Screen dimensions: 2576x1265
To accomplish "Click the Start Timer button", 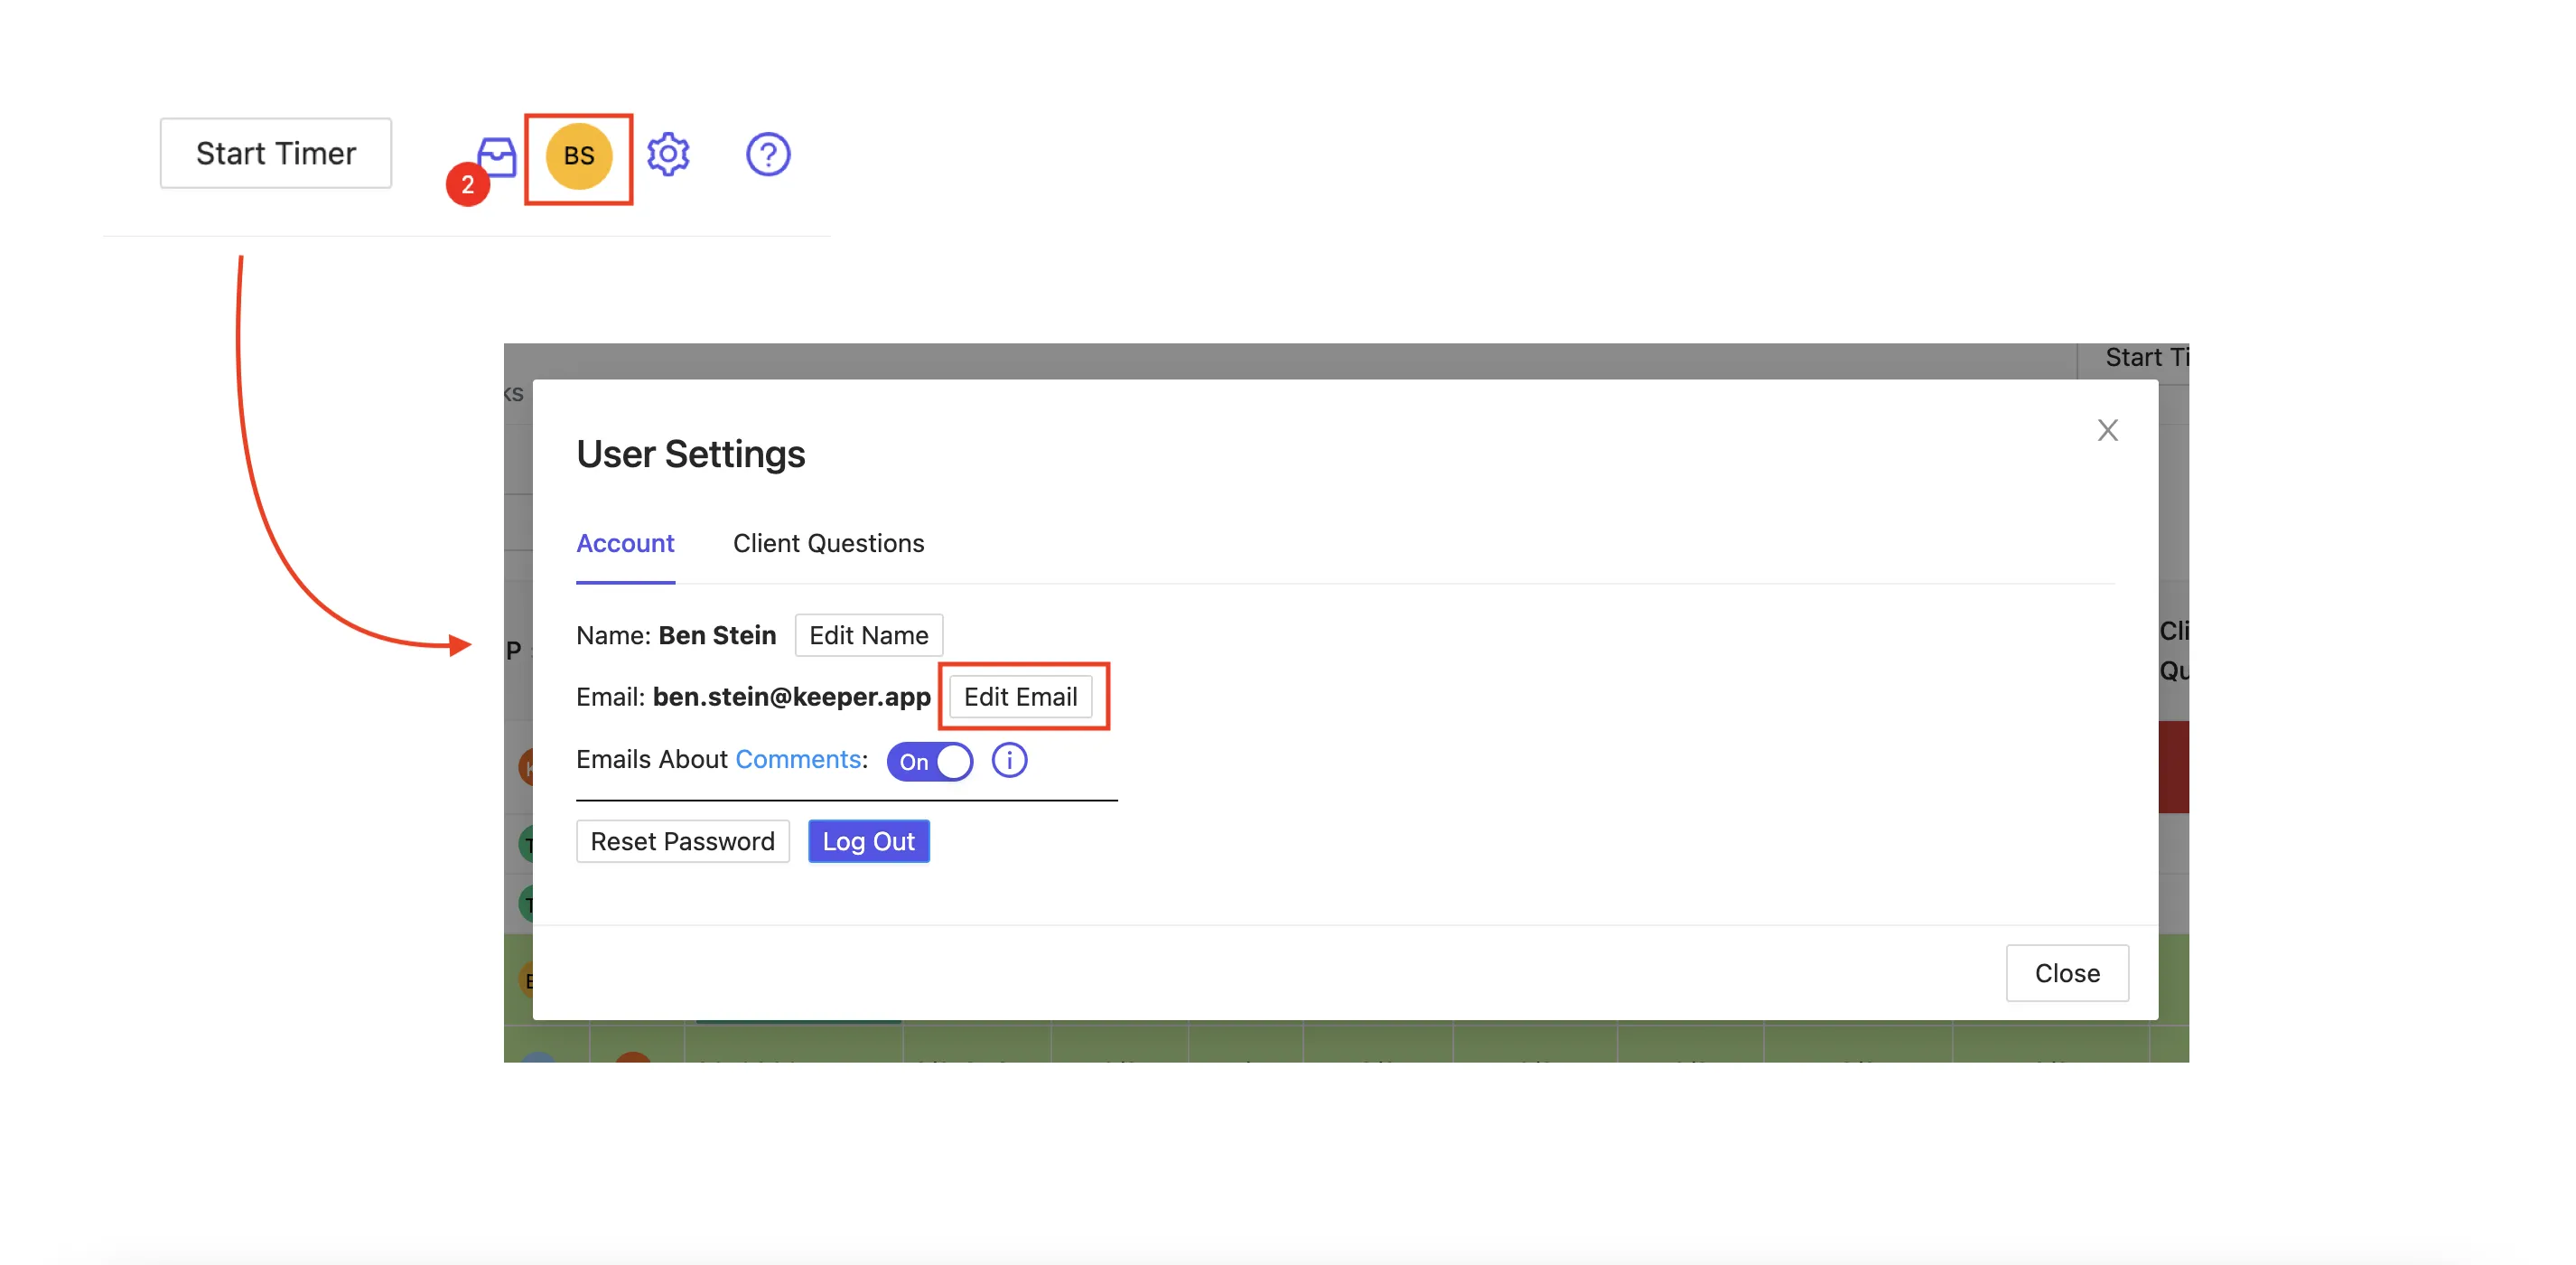I will pyautogui.click(x=276, y=153).
